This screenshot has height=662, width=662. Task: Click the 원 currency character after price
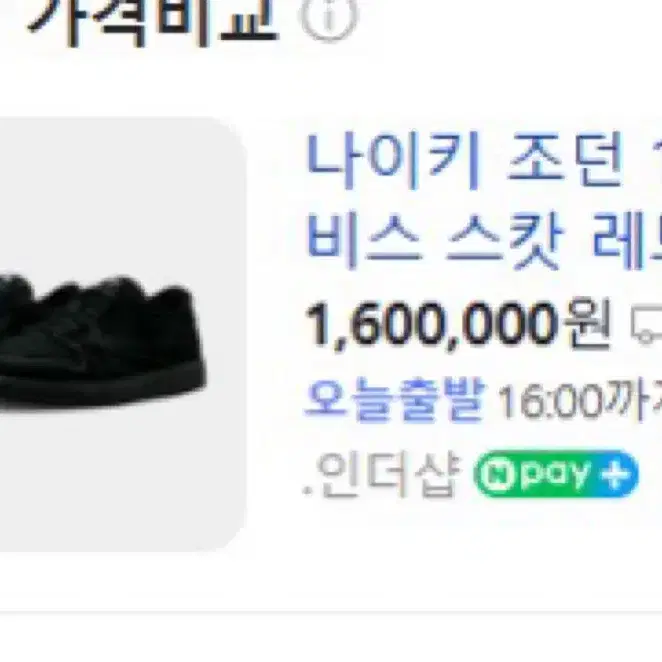click(x=587, y=324)
